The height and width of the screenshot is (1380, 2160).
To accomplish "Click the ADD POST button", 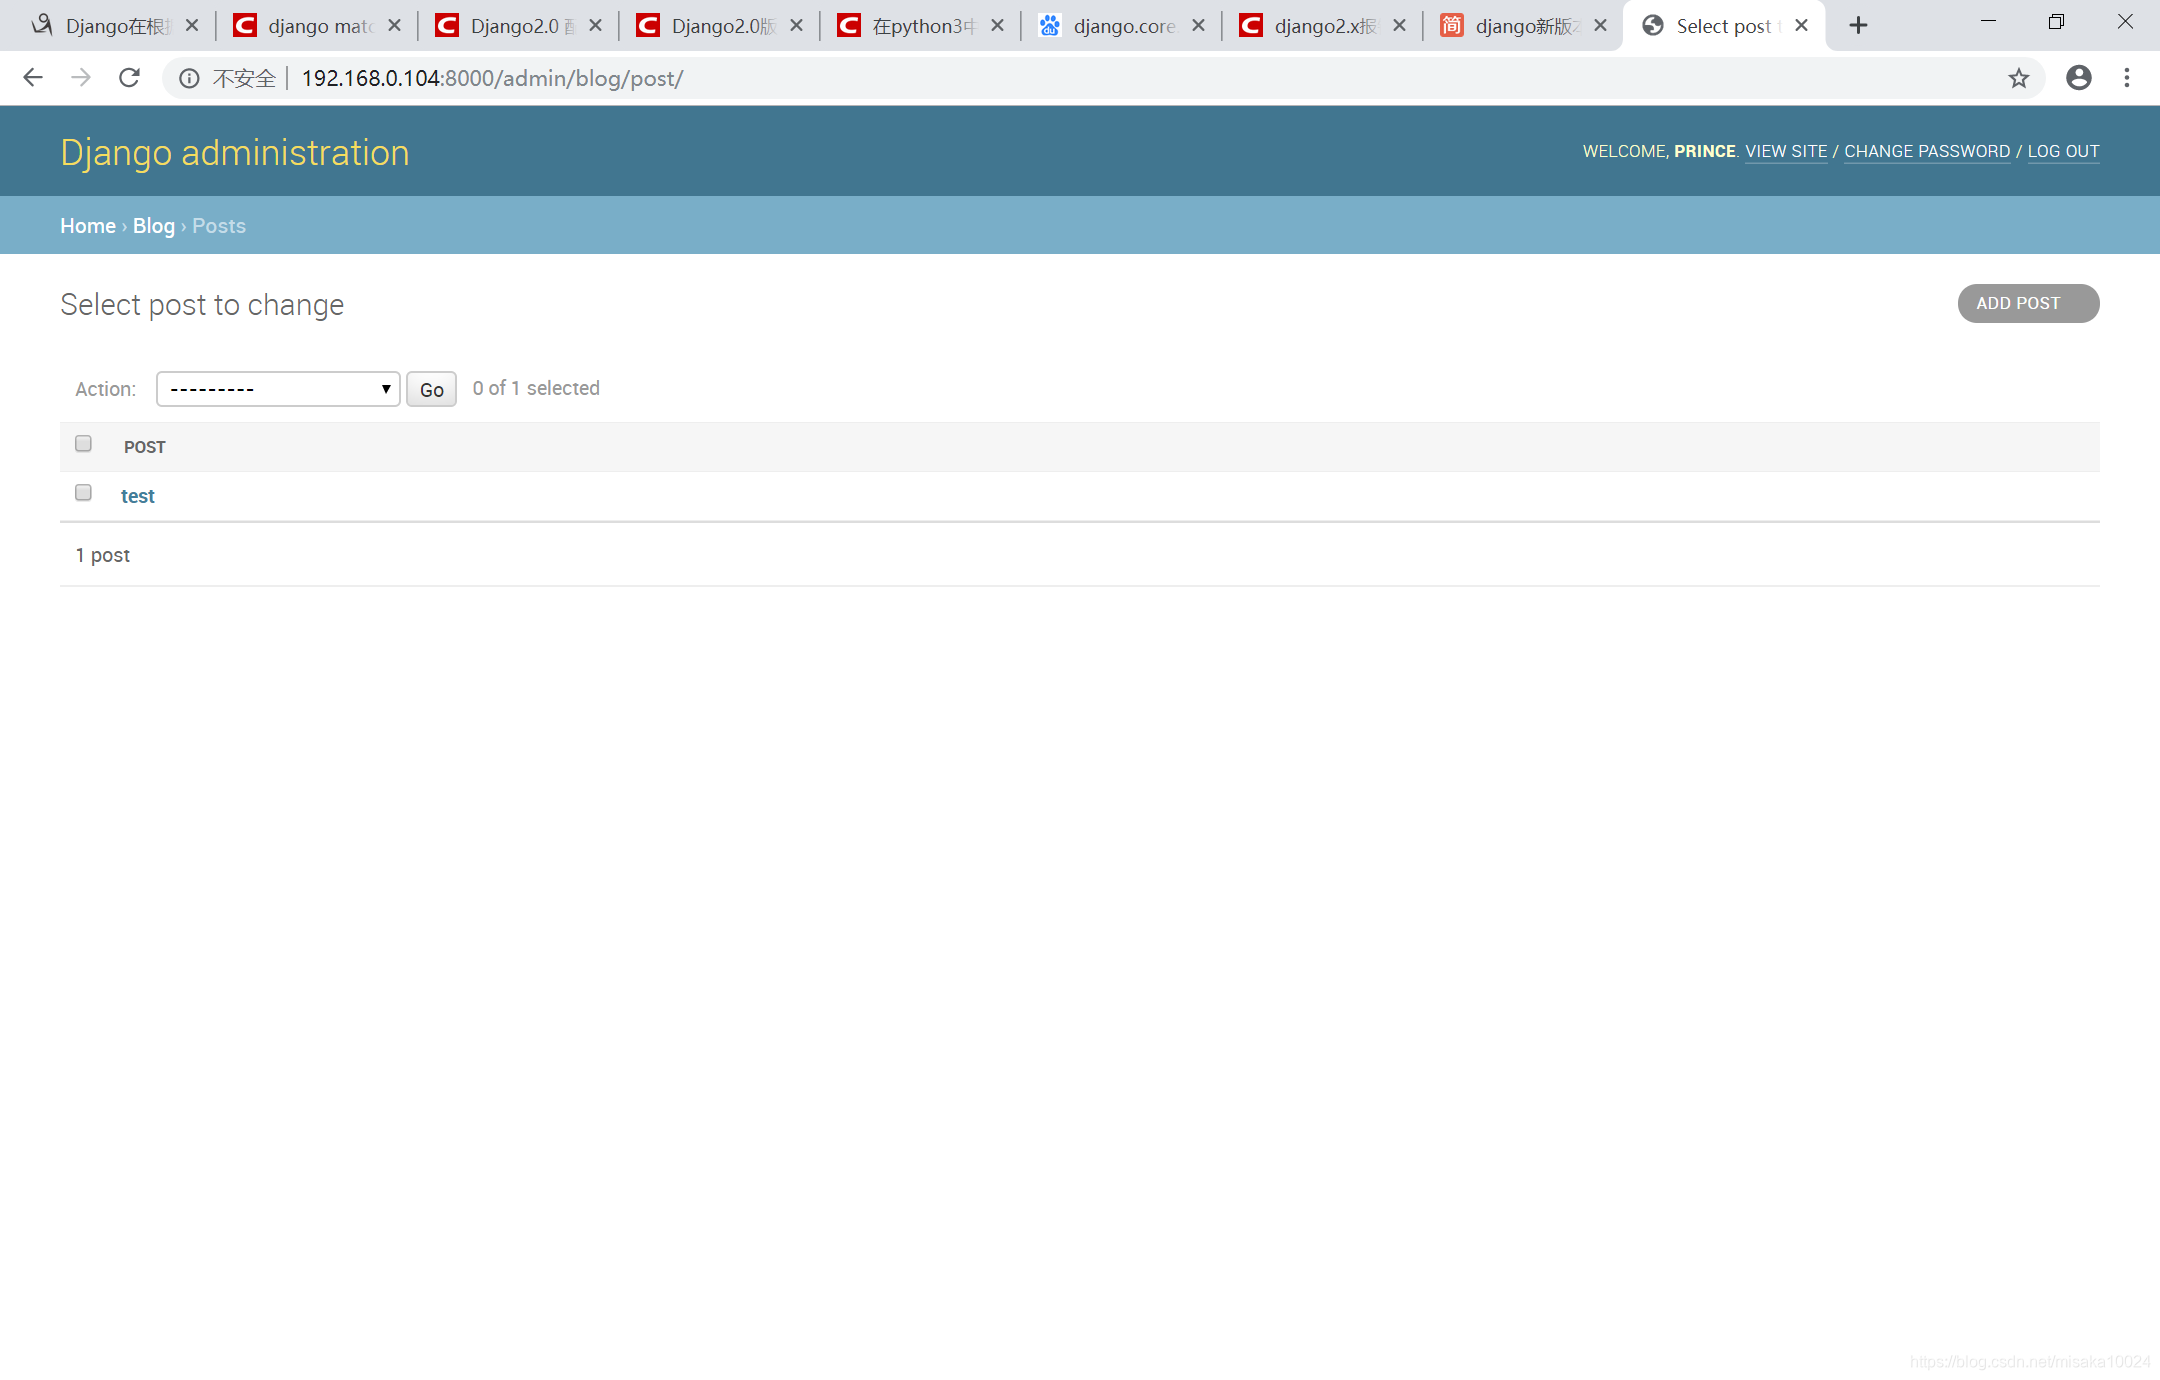I will [2027, 304].
